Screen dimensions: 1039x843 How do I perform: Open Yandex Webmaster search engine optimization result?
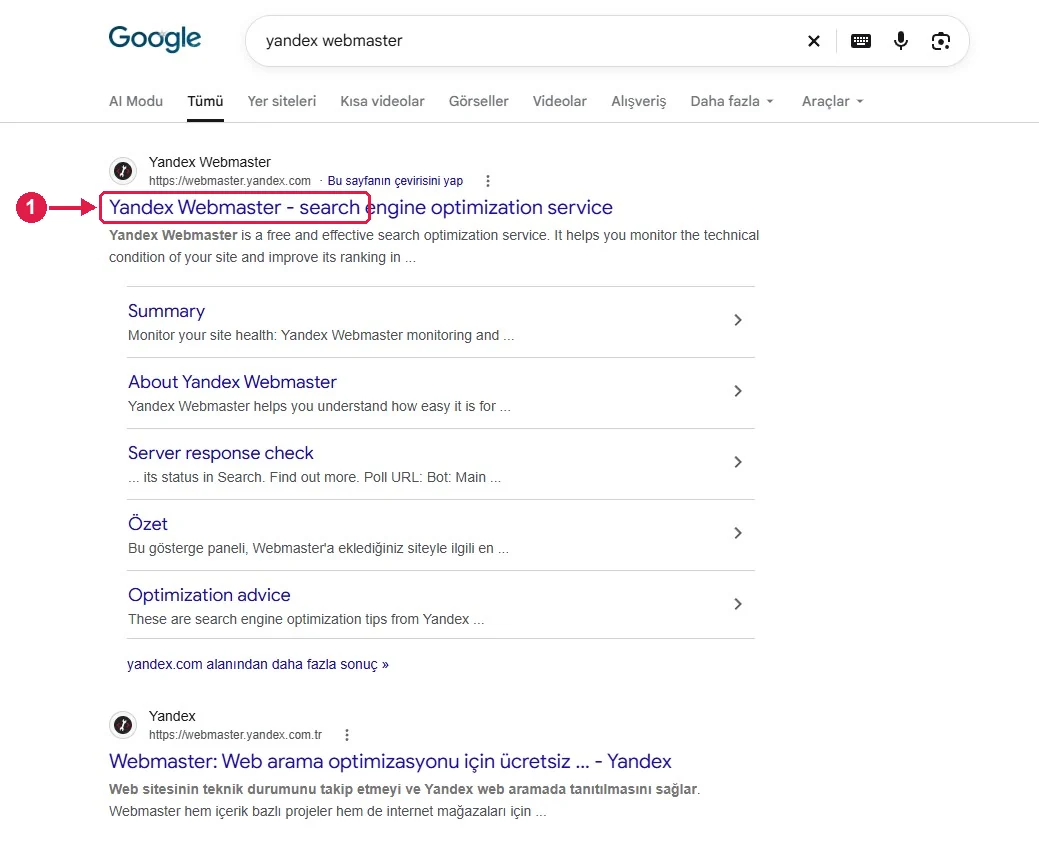click(x=360, y=207)
